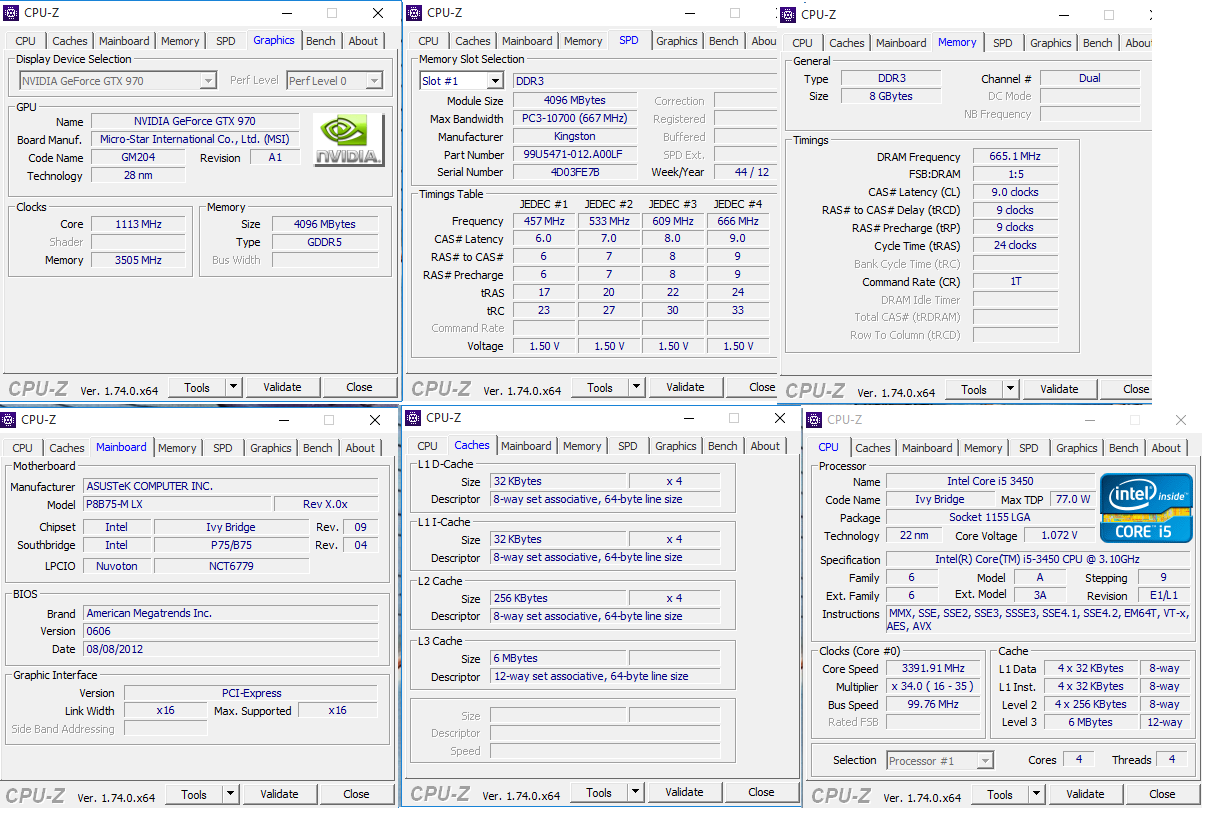This screenshot has width=1223, height=834.
Task: Click Max Bandwidth PC3-10700 (667 MHz)
Action: coord(574,118)
